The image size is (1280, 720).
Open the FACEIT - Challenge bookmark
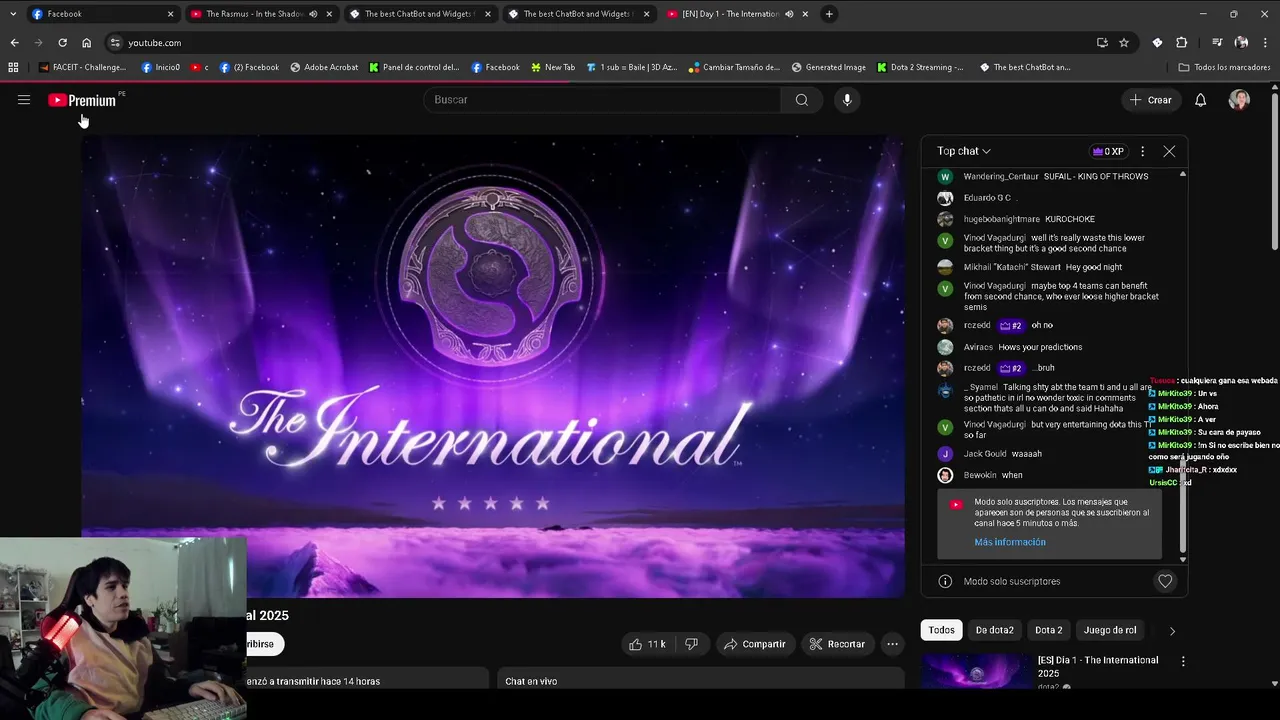[x=82, y=67]
